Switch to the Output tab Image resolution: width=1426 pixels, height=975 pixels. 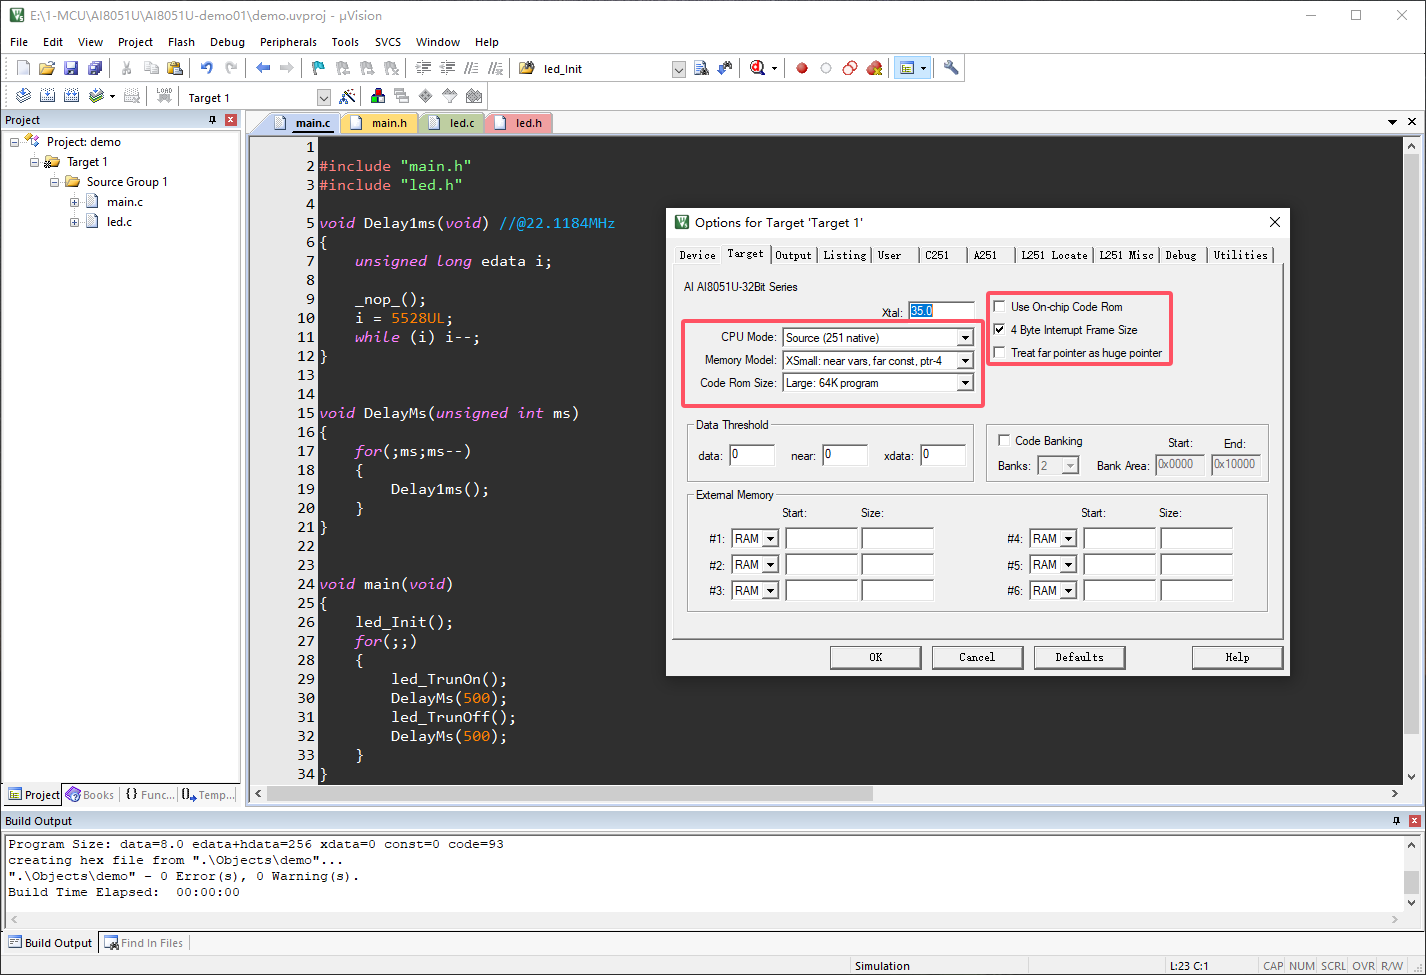pyautogui.click(x=794, y=255)
